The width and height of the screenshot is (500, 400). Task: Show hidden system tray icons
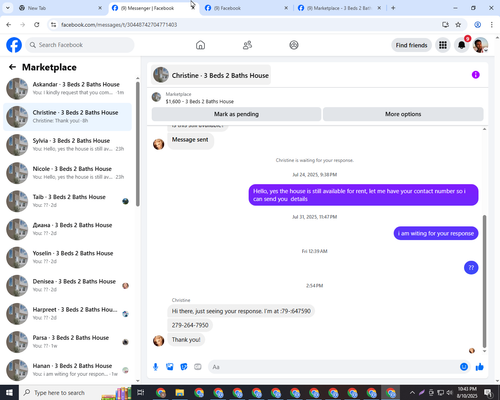pyautogui.click(x=412, y=393)
